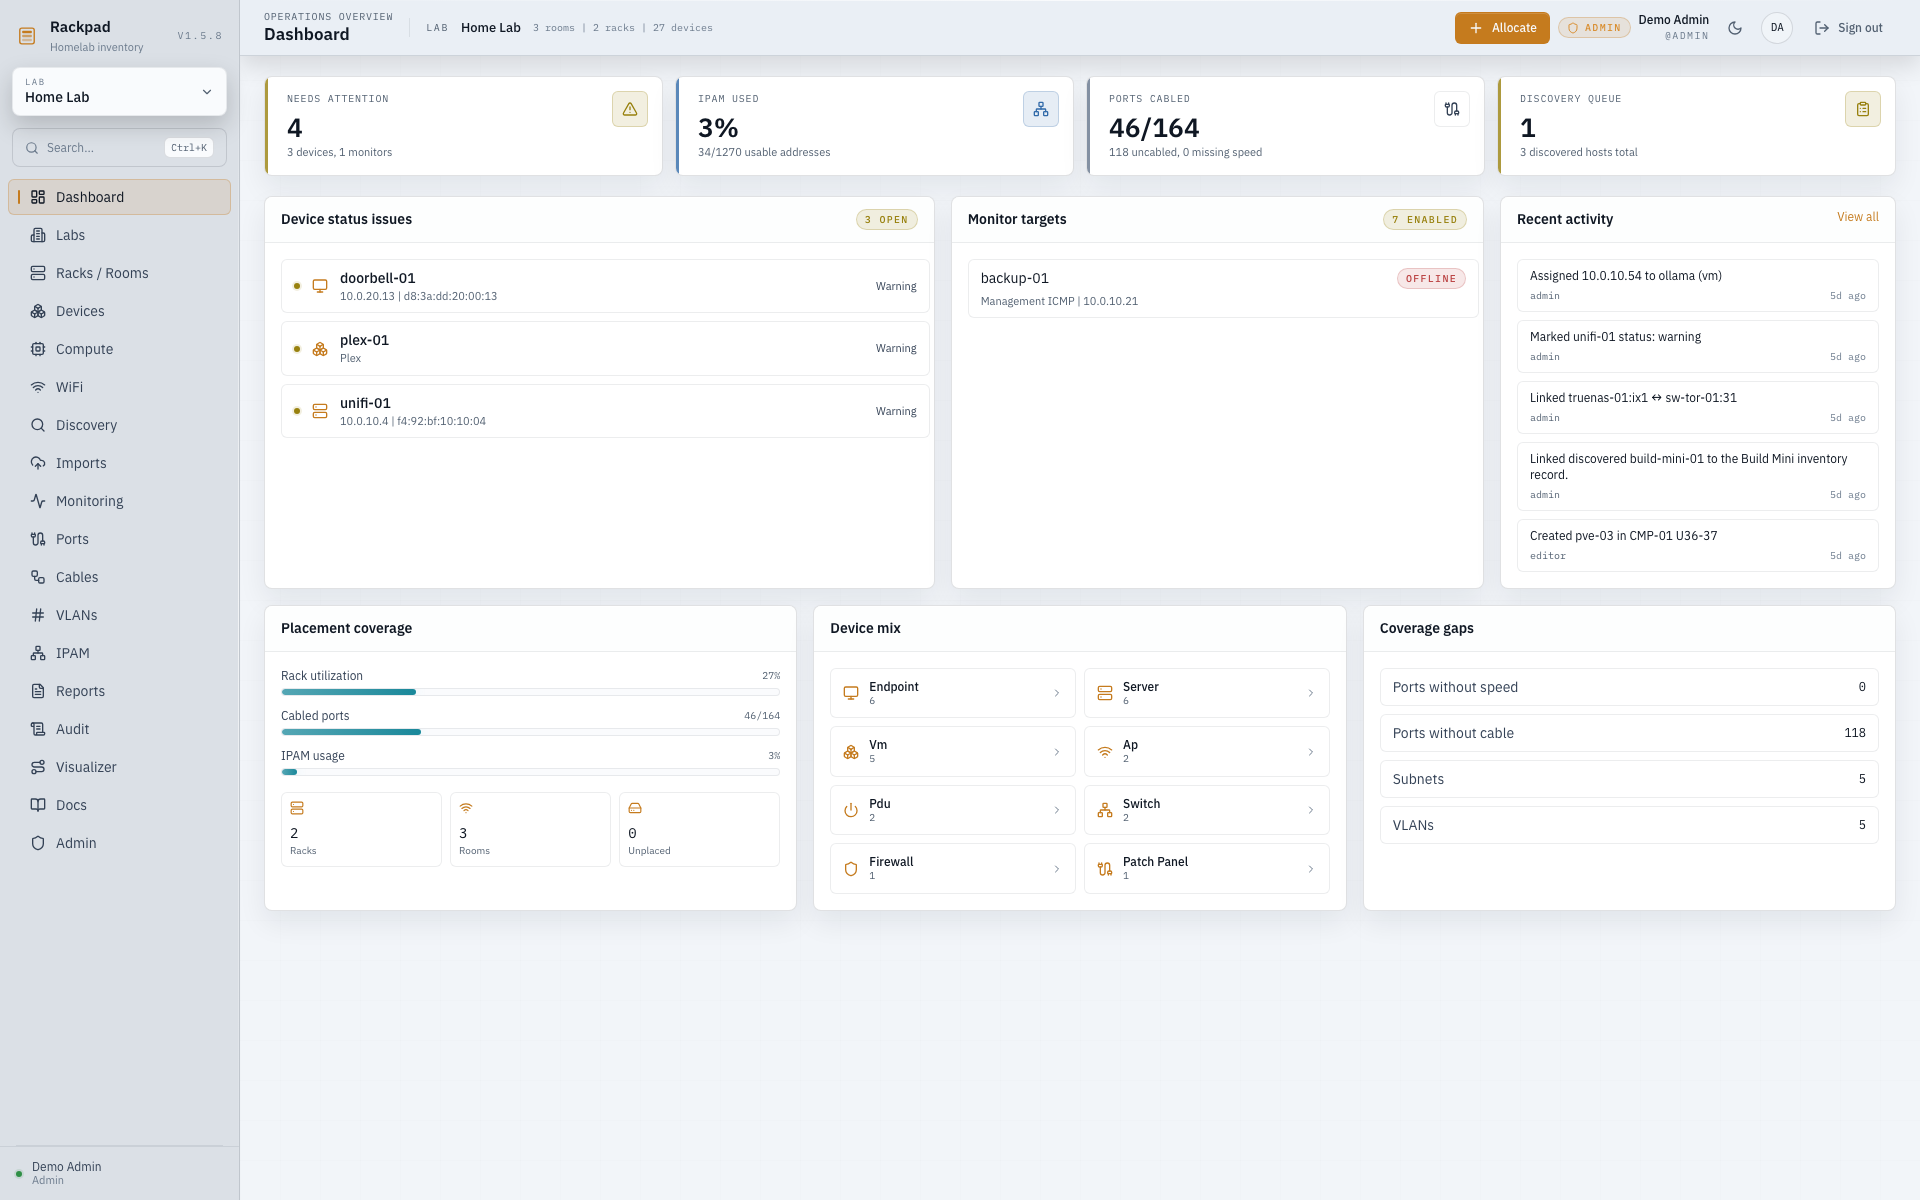Click the Cabled ports progress bar
Viewport: 1920px width, 1200px height.
tap(530, 732)
